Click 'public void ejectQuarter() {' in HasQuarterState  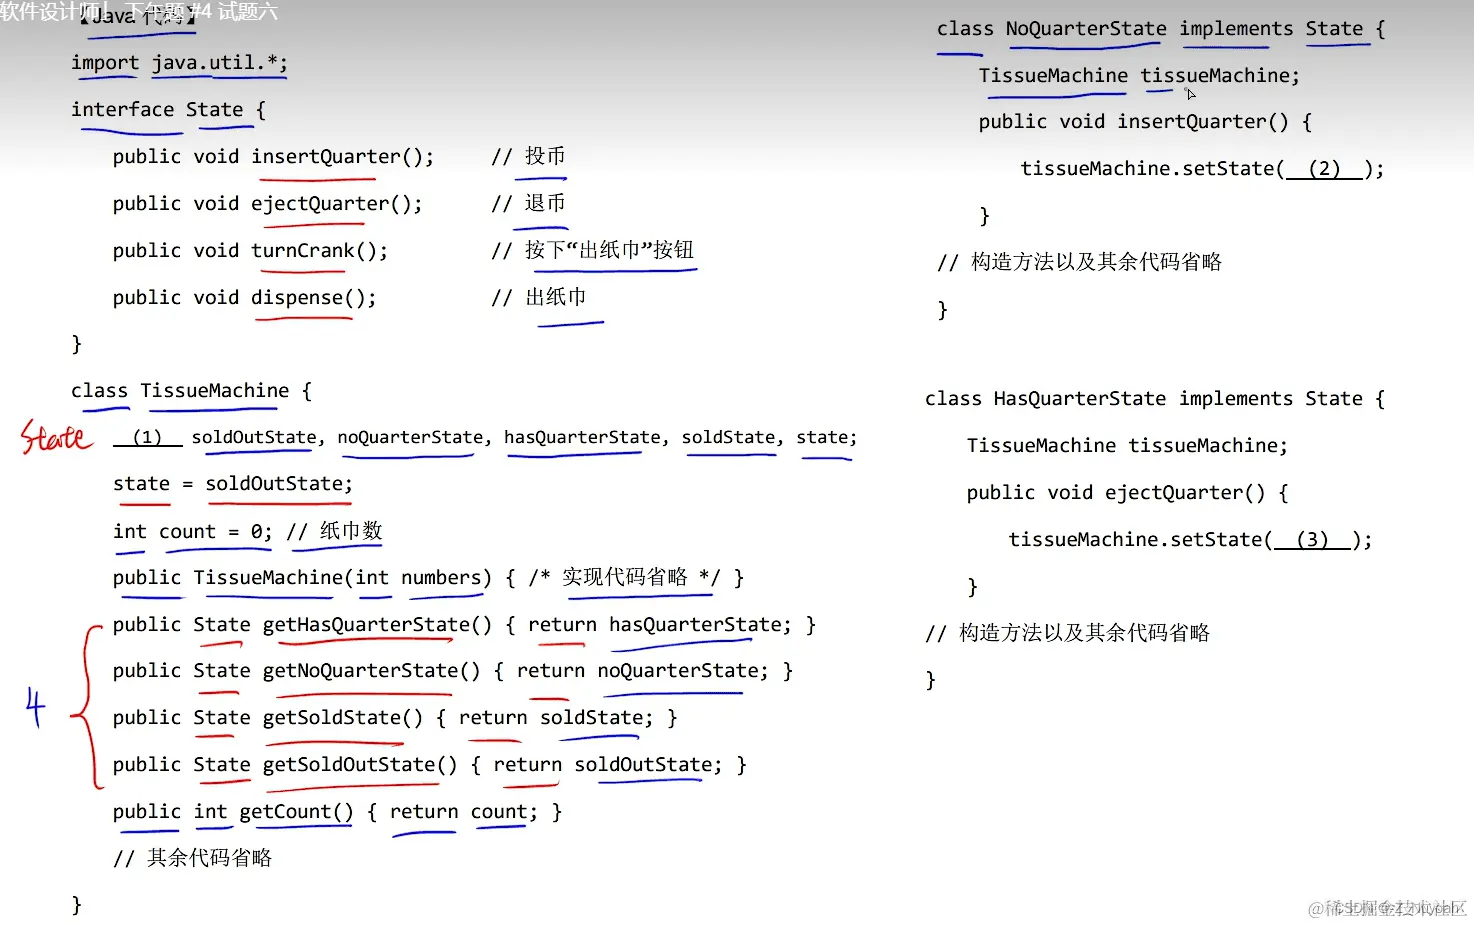coord(1127,493)
